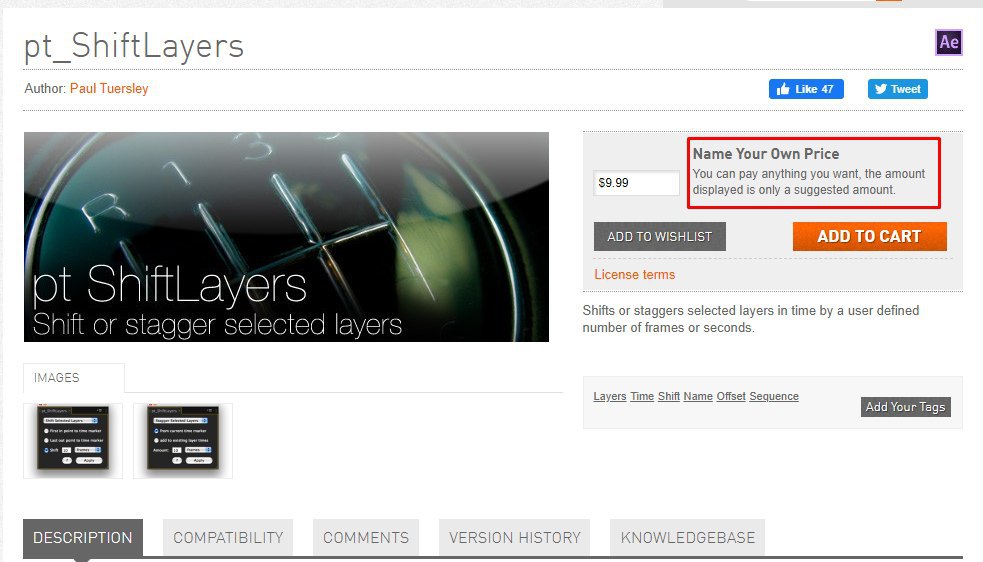Add pt_ShiftLayers to wishlist
This screenshot has width=983, height=562.
tap(660, 236)
